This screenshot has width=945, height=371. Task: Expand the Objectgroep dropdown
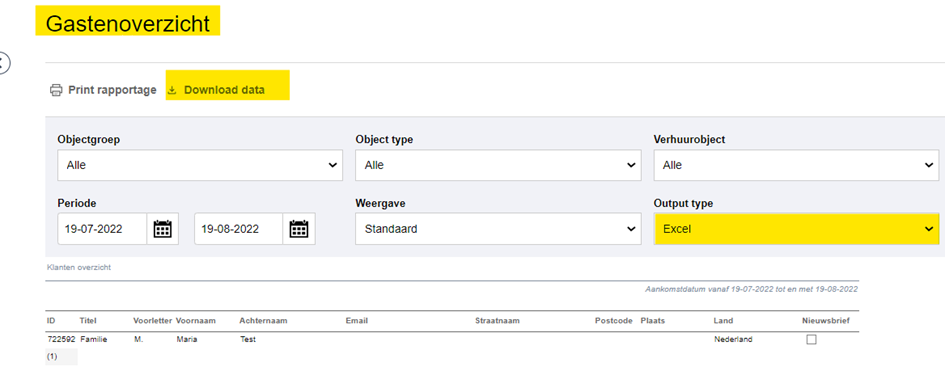(200, 165)
